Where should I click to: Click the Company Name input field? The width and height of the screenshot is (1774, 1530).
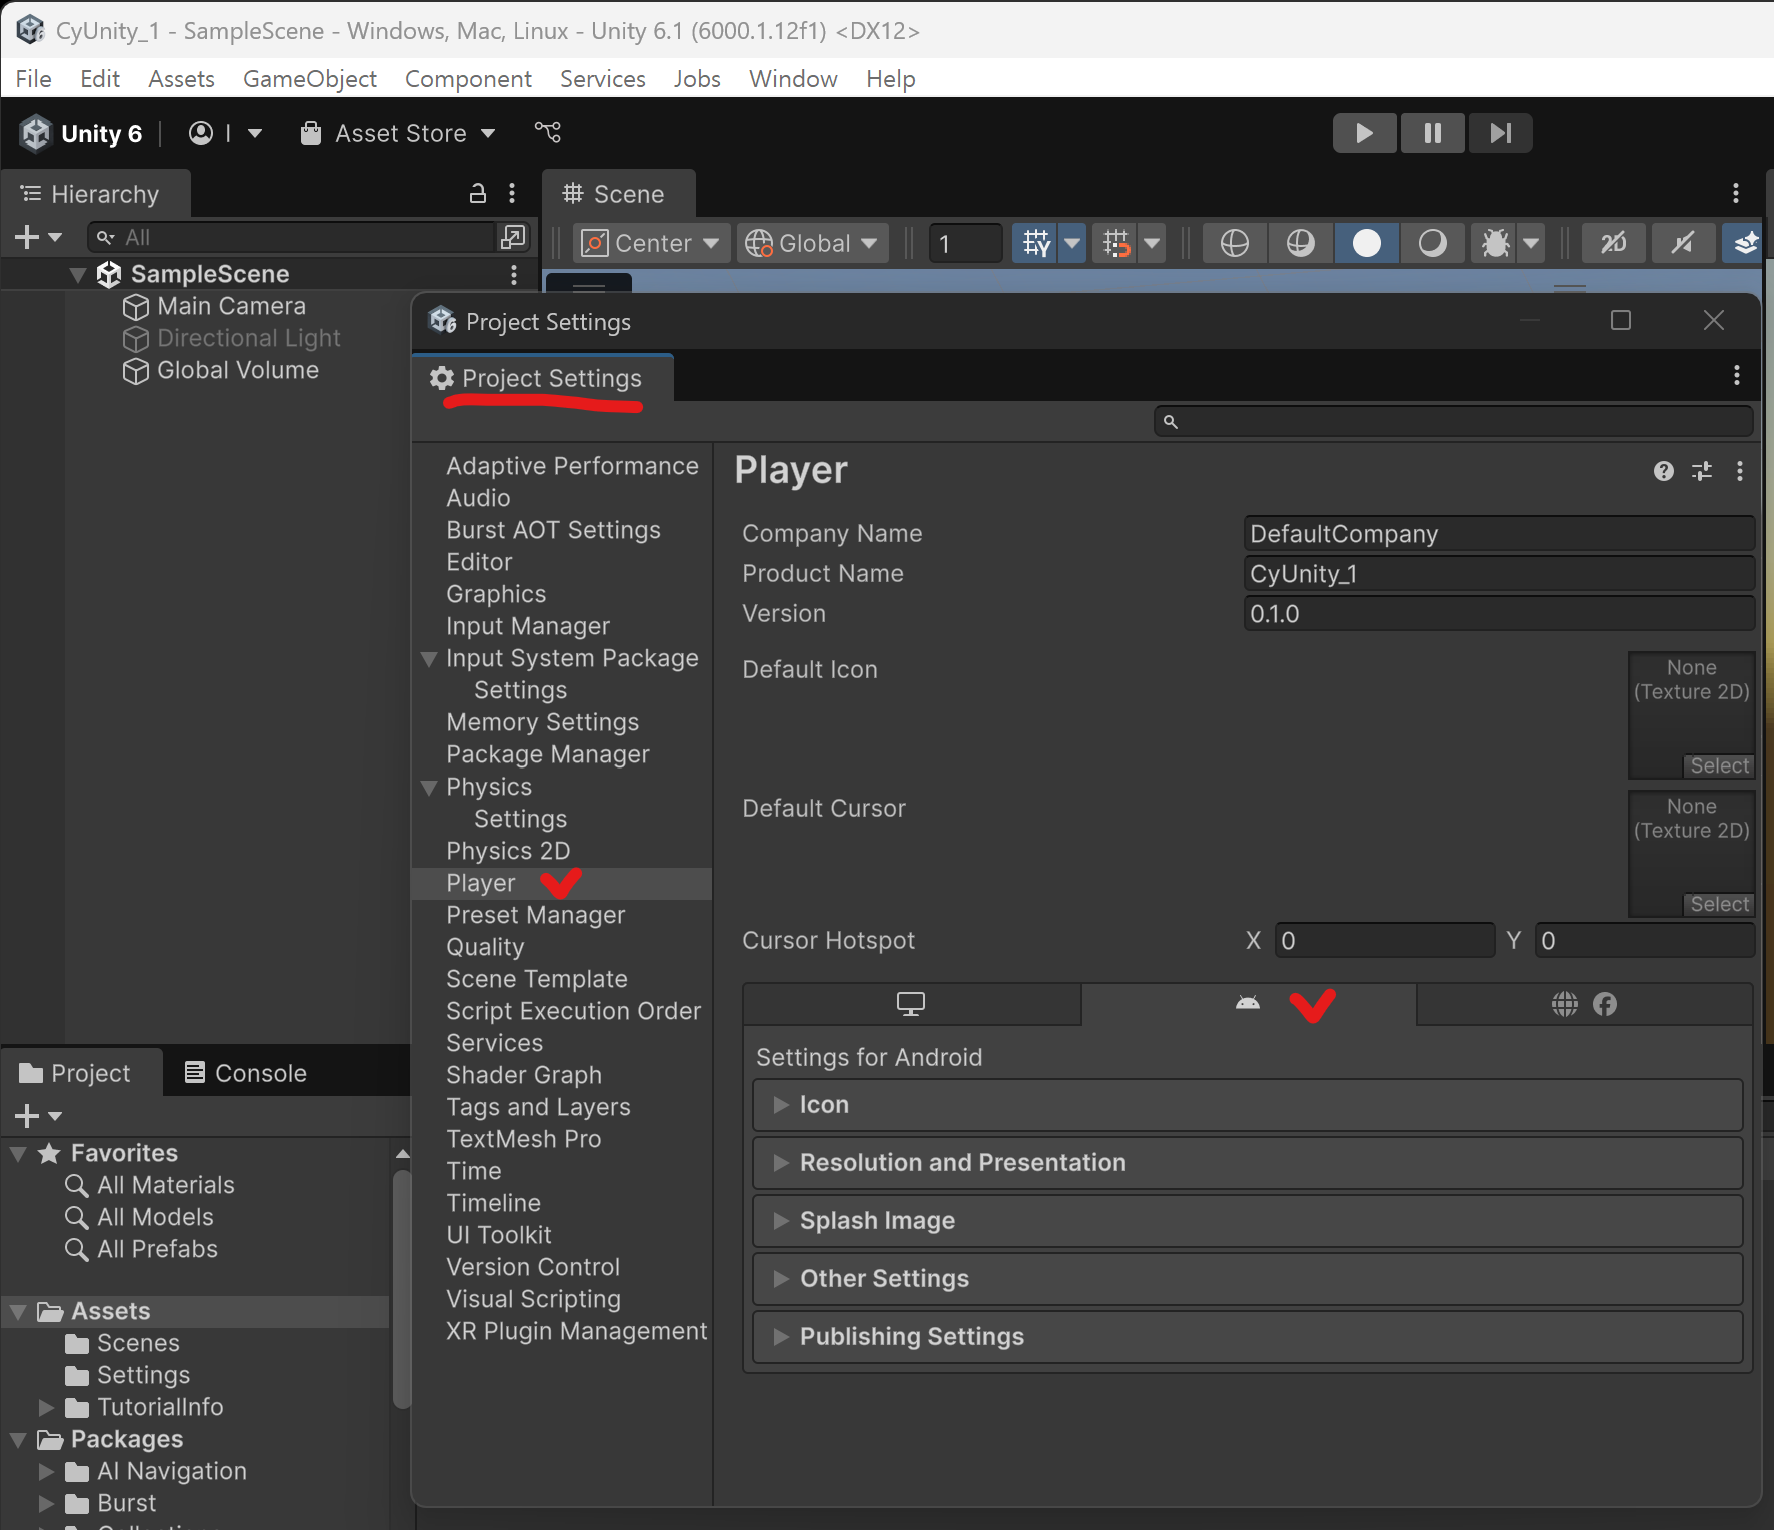pos(1499,533)
